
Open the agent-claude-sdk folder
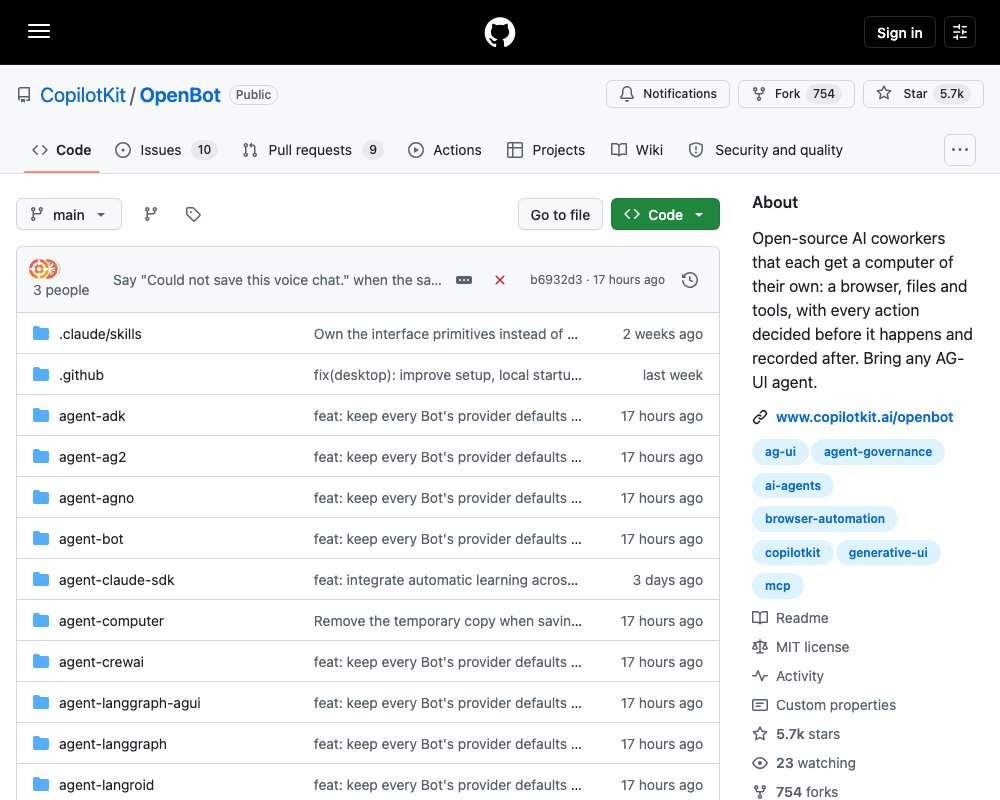[x=117, y=580]
